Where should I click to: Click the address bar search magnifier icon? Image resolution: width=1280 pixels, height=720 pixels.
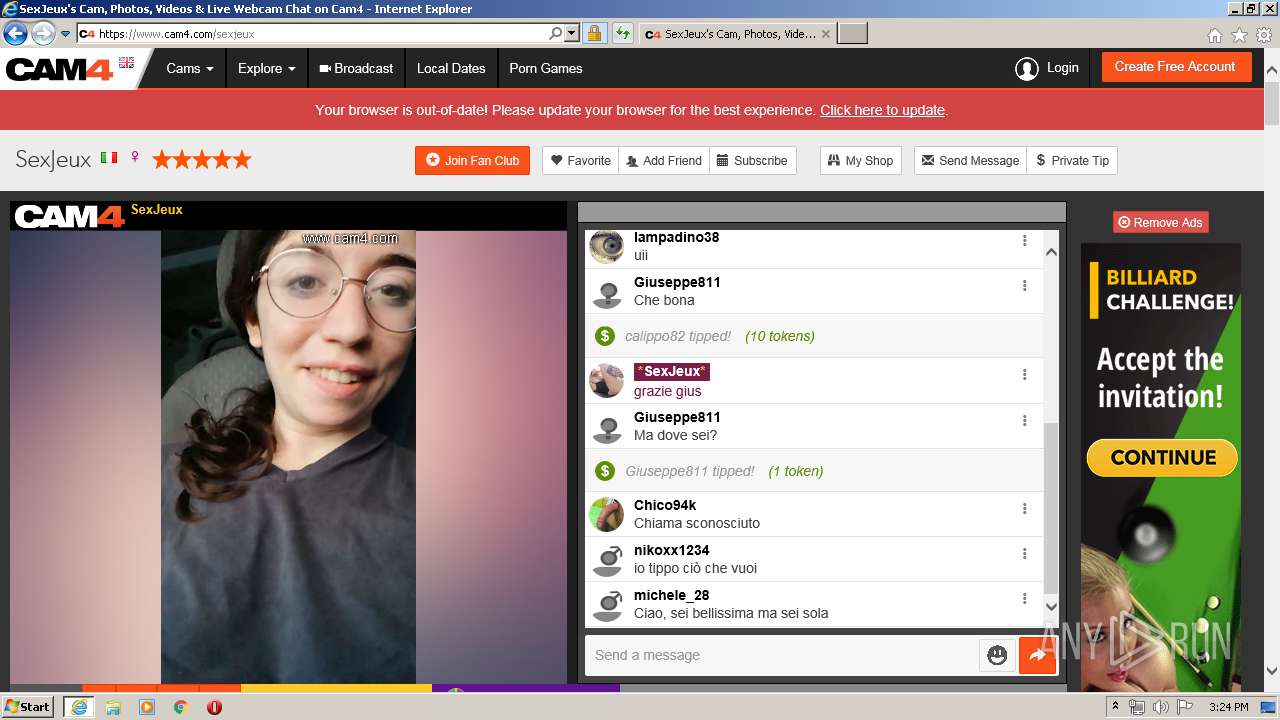click(x=556, y=33)
